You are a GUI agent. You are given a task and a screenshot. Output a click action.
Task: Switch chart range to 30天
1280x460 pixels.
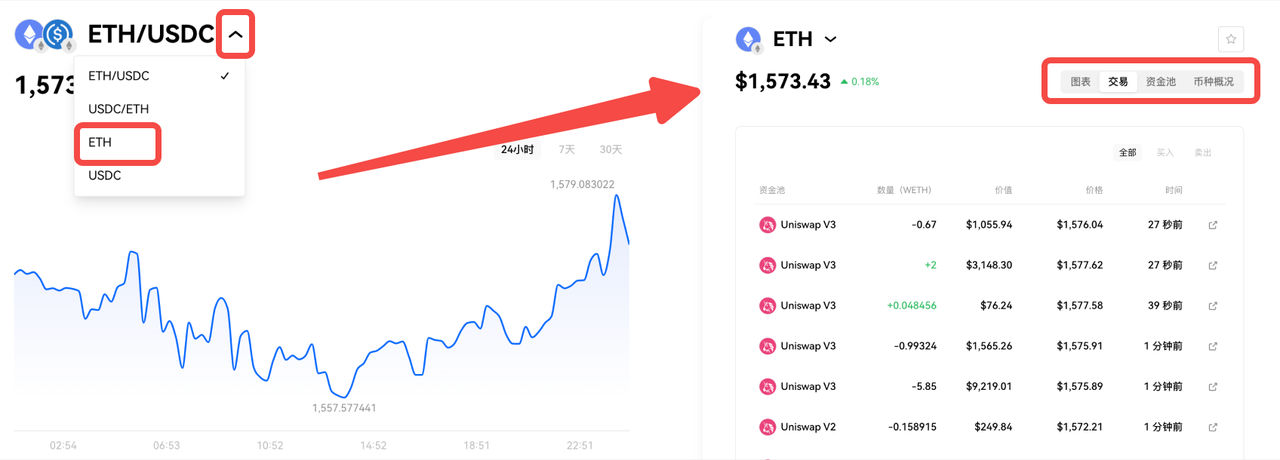pos(610,150)
